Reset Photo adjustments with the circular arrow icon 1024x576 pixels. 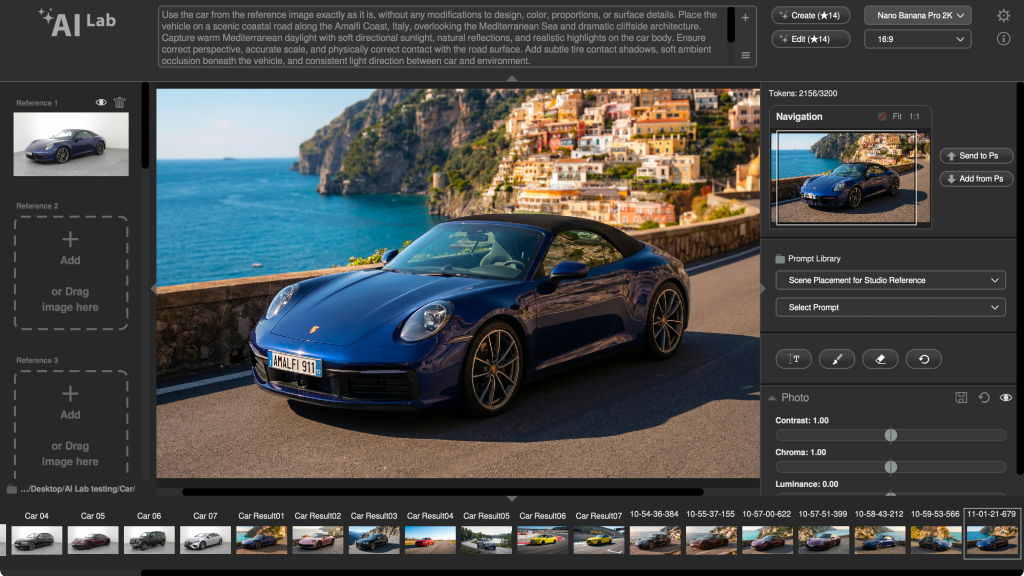[984, 398]
